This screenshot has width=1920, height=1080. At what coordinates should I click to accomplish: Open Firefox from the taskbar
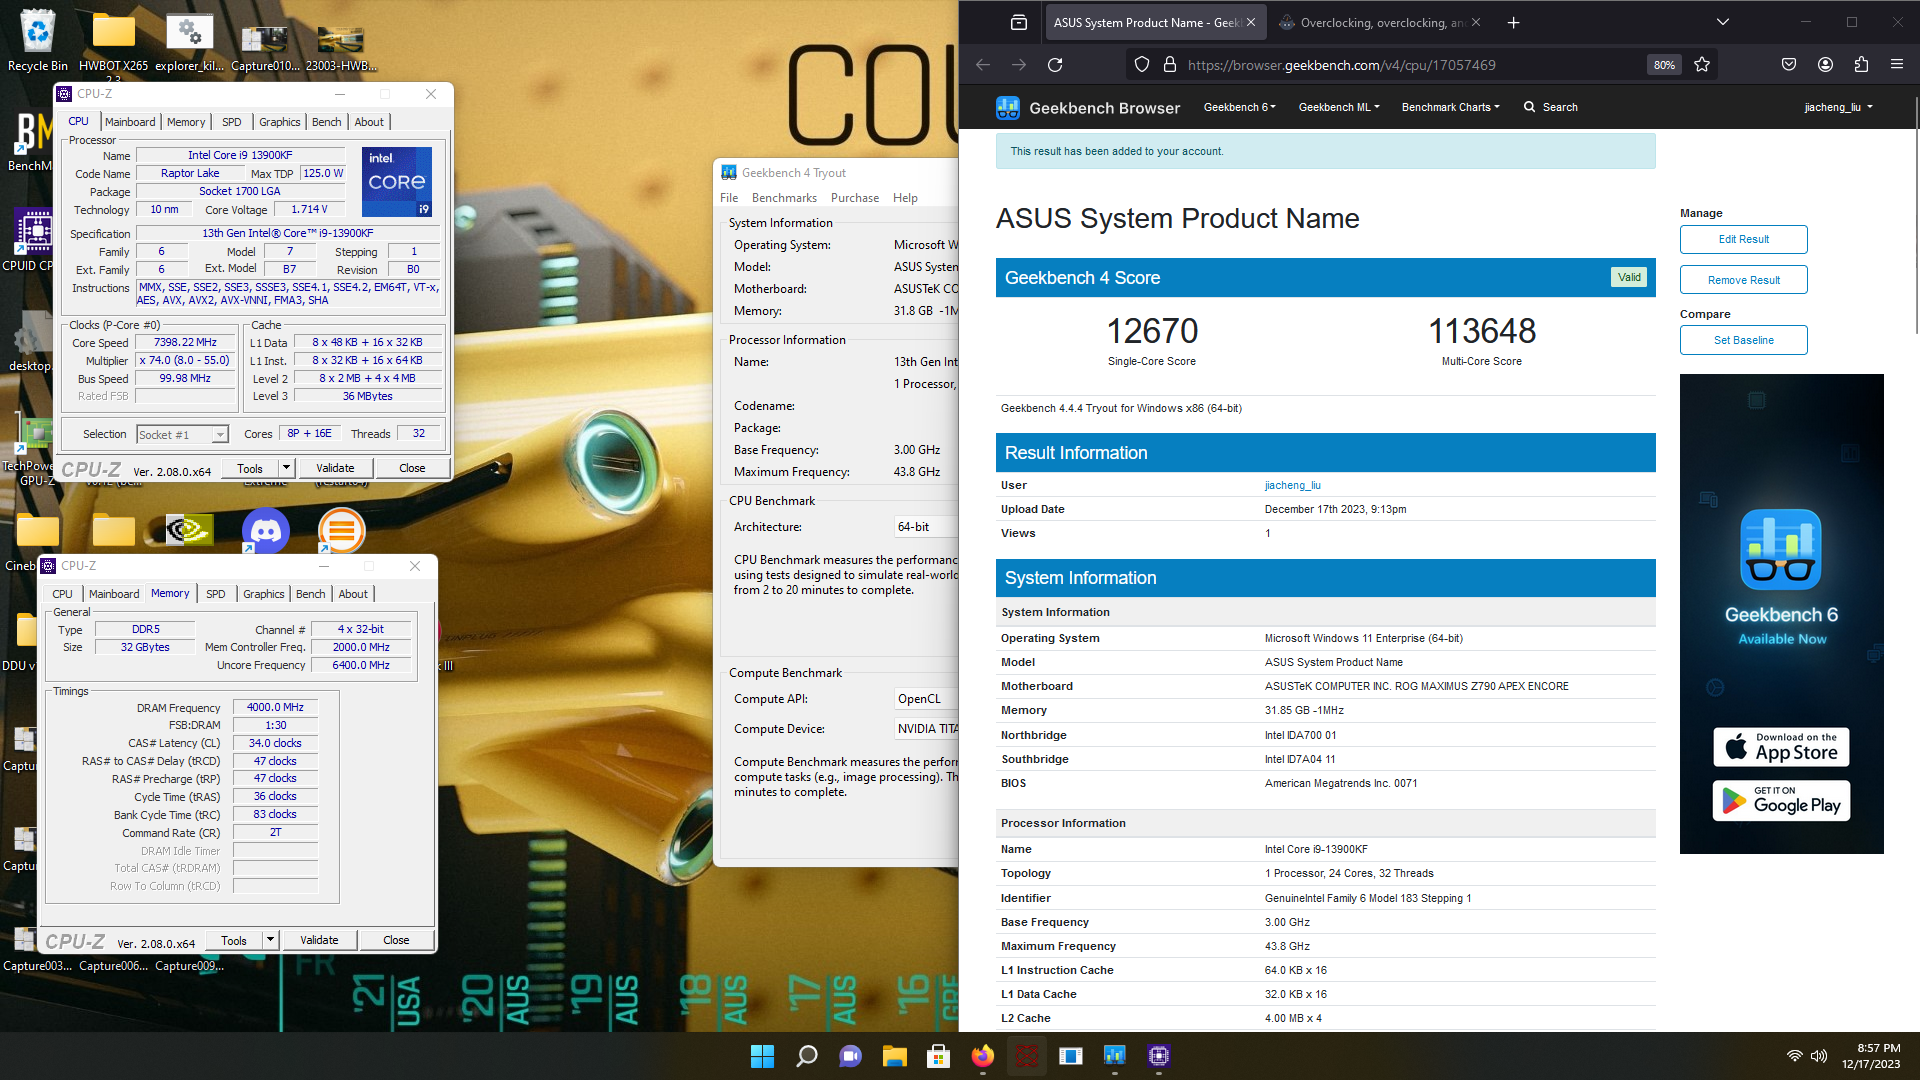[982, 1056]
